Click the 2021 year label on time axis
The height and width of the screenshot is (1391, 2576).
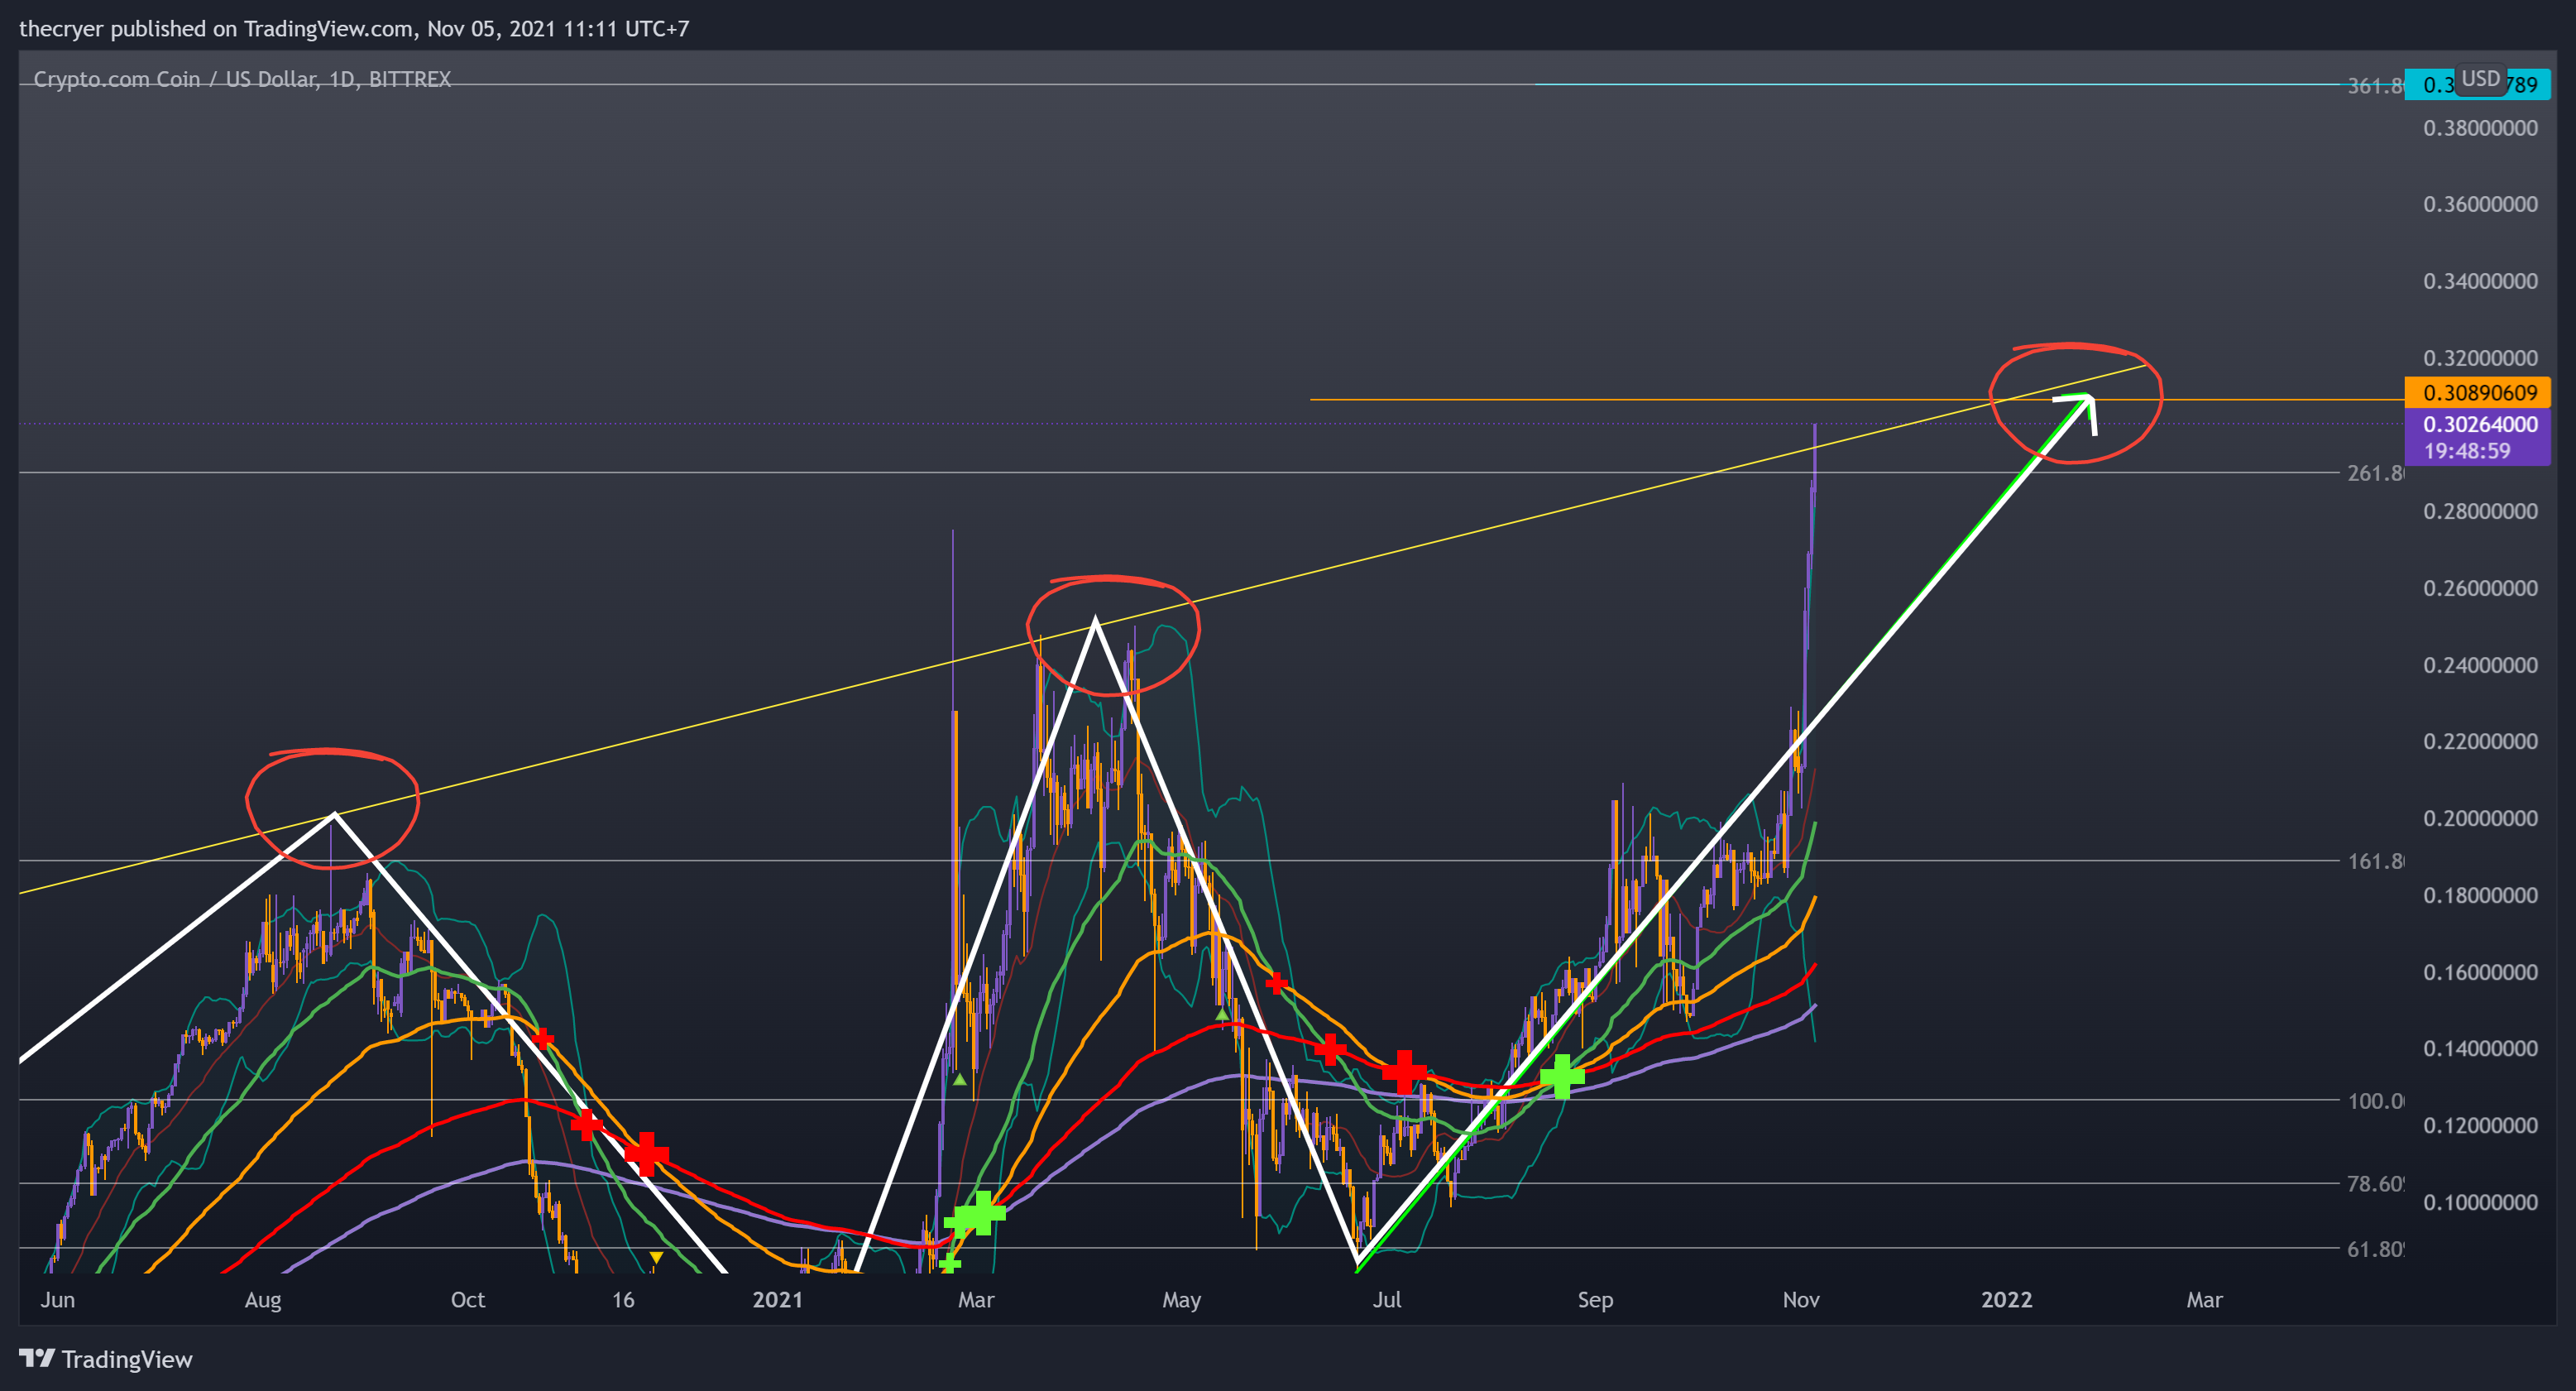click(x=777, y=1299)
